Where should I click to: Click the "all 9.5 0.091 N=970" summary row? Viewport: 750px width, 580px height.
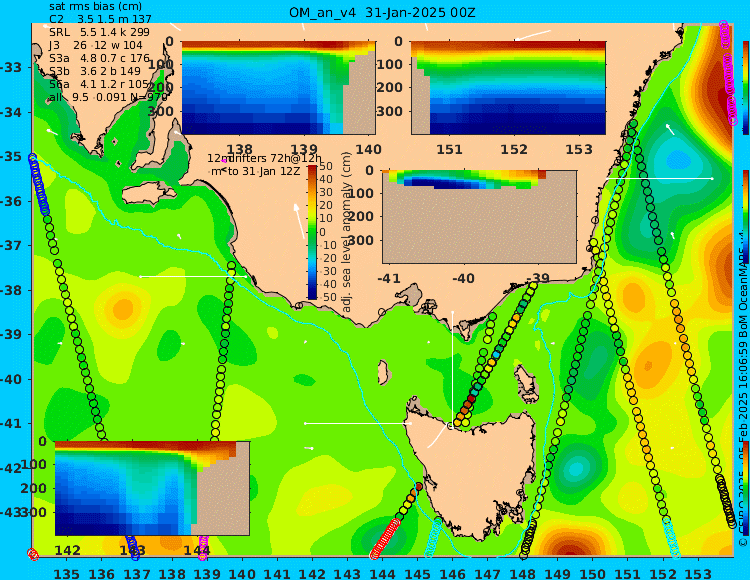coord(109,97)
